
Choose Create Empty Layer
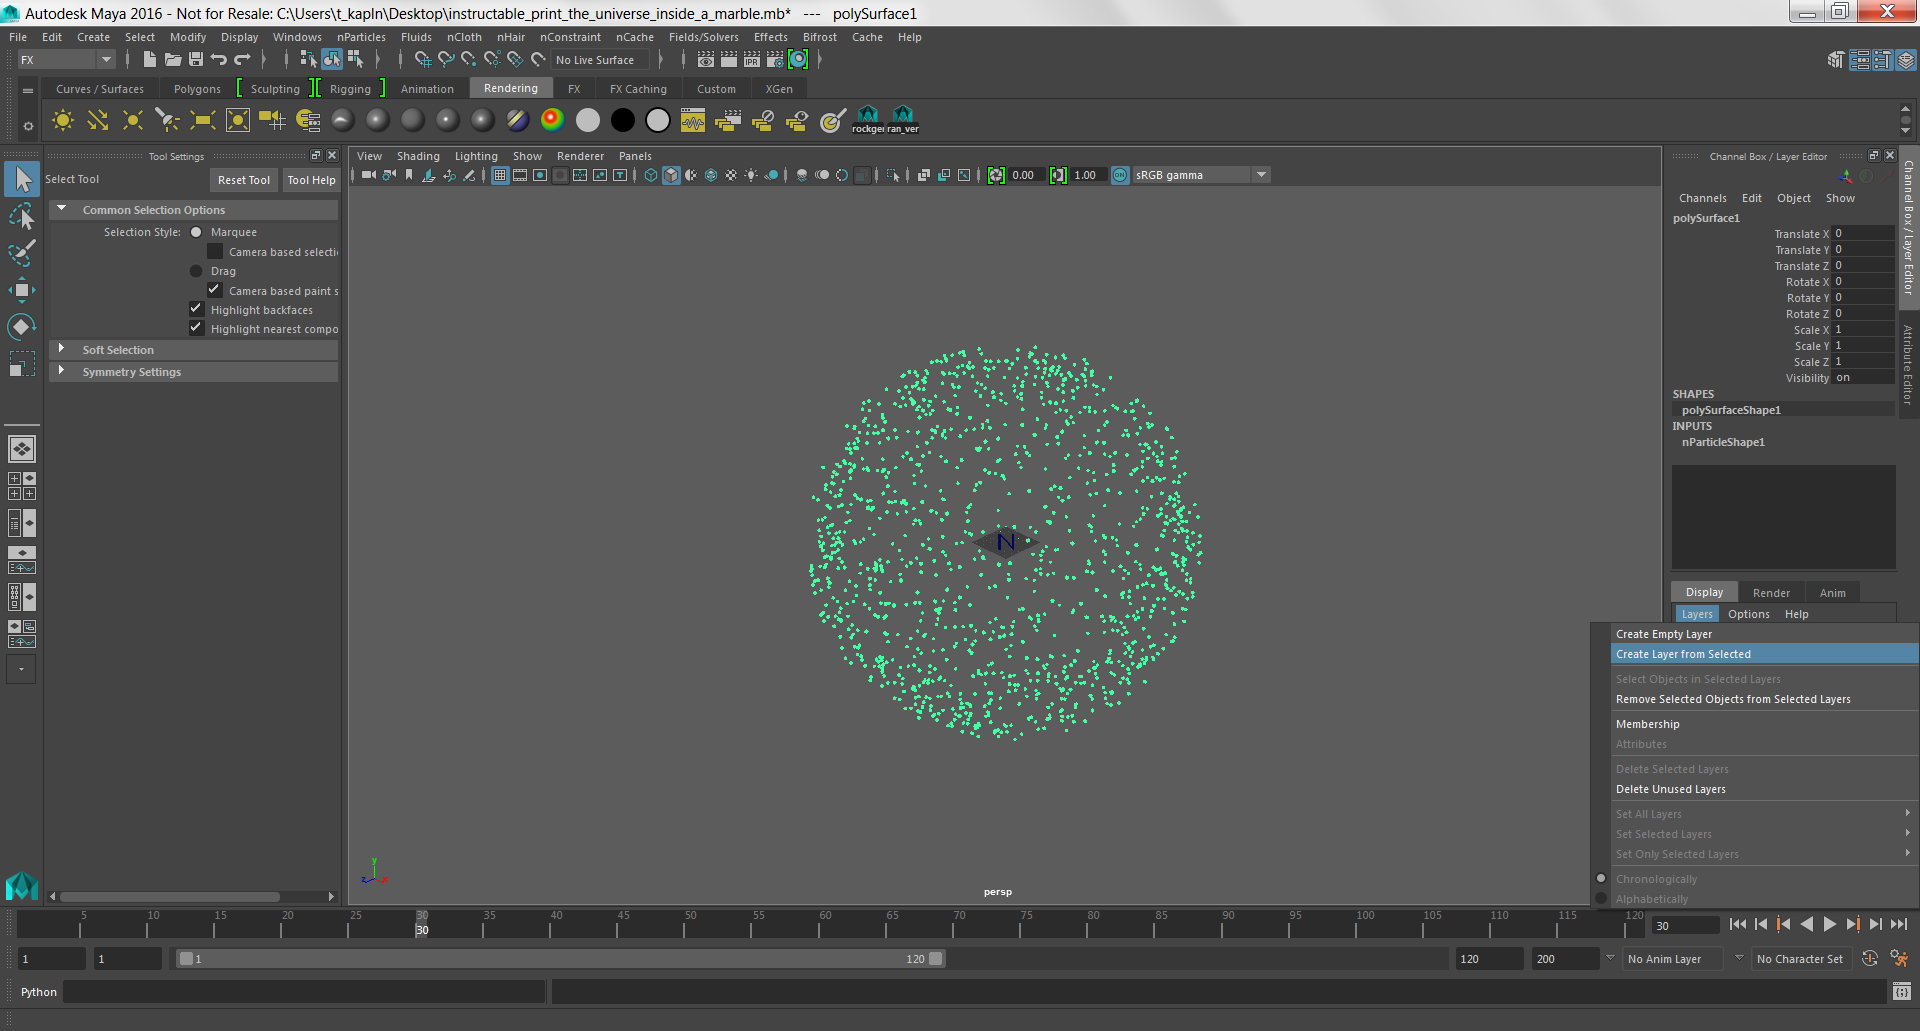coord(1764,634)
